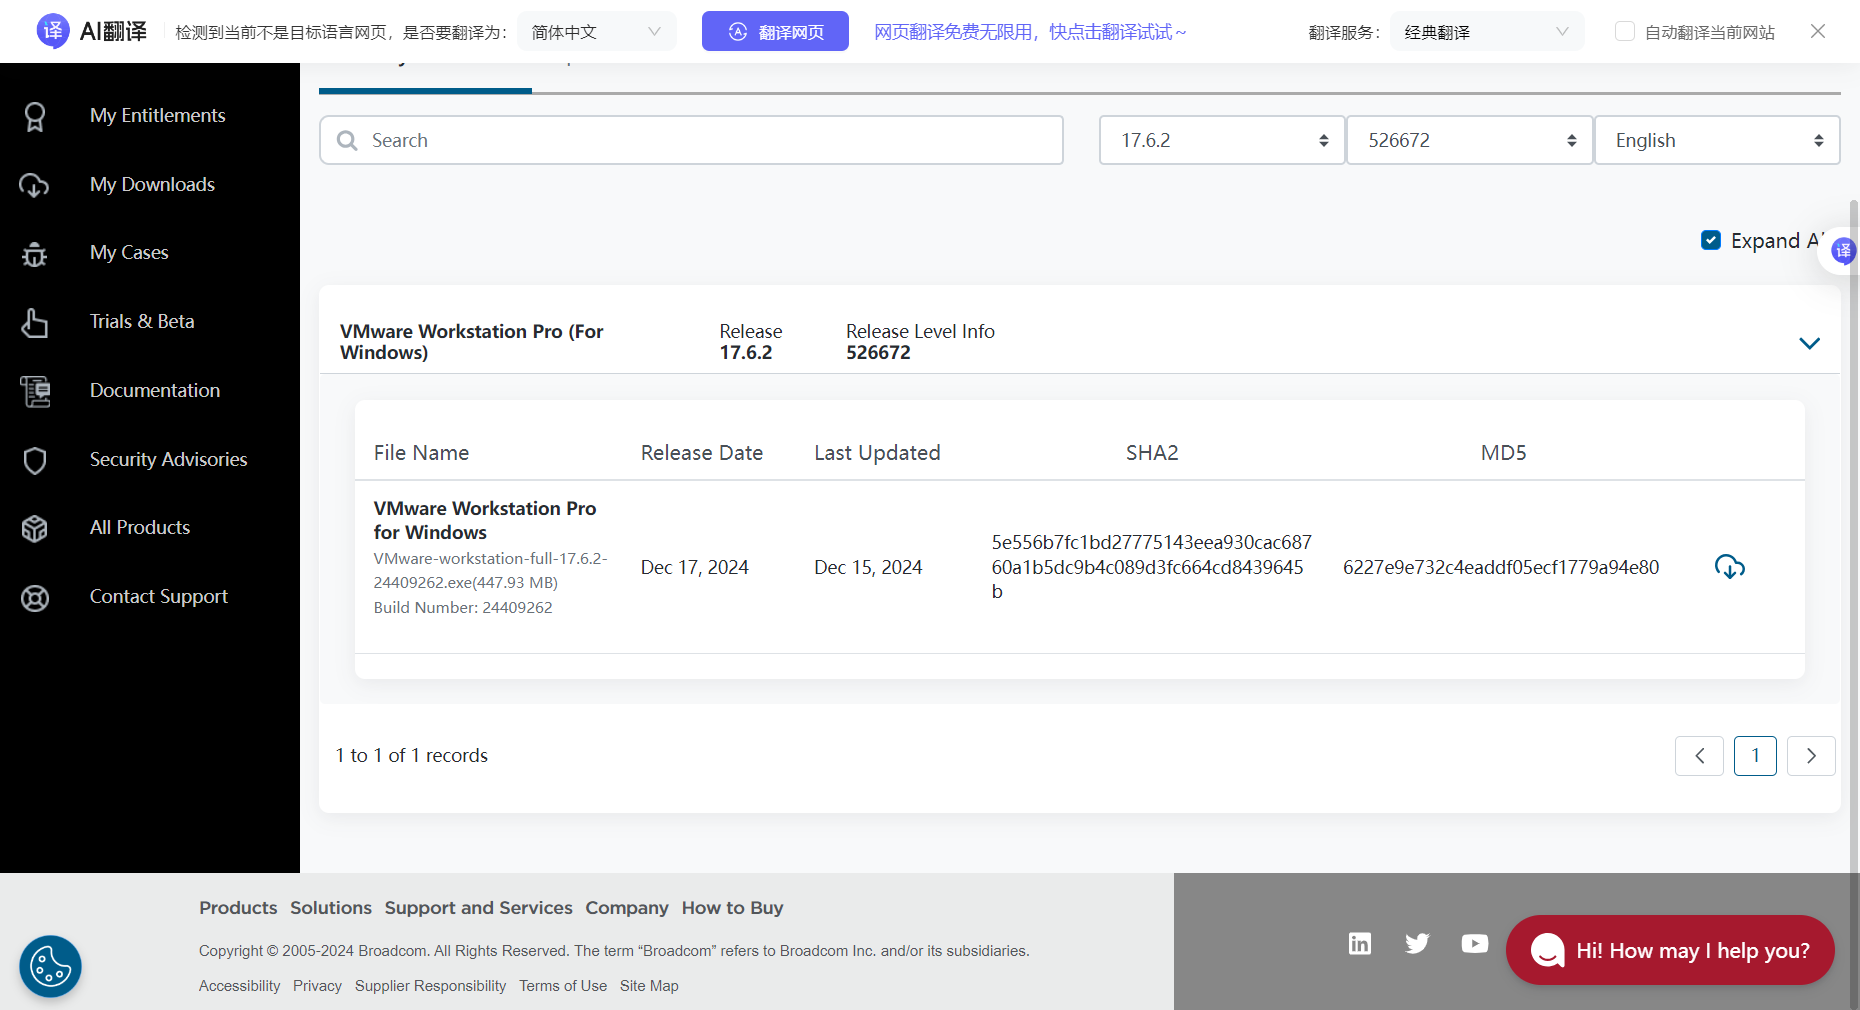Collapse the VMware Workstation Pro section chevron
This screenshot has width=1860, height=1010.
pos(1809,343)
